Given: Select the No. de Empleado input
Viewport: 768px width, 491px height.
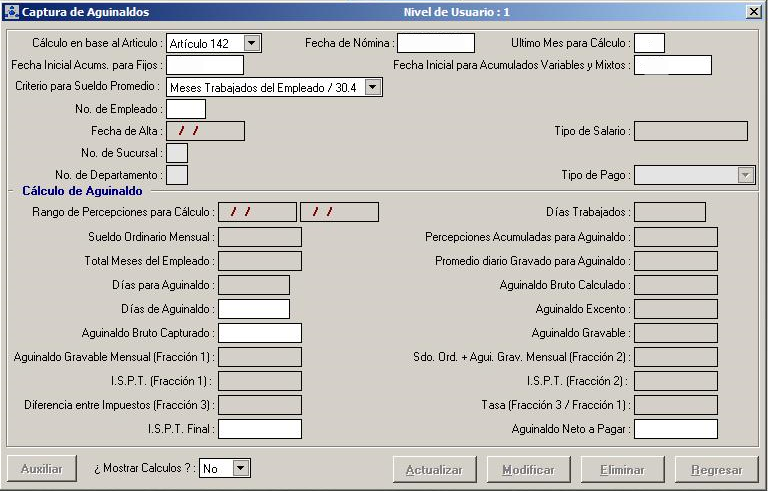Looking at the screenshot, I should point(186,109).
